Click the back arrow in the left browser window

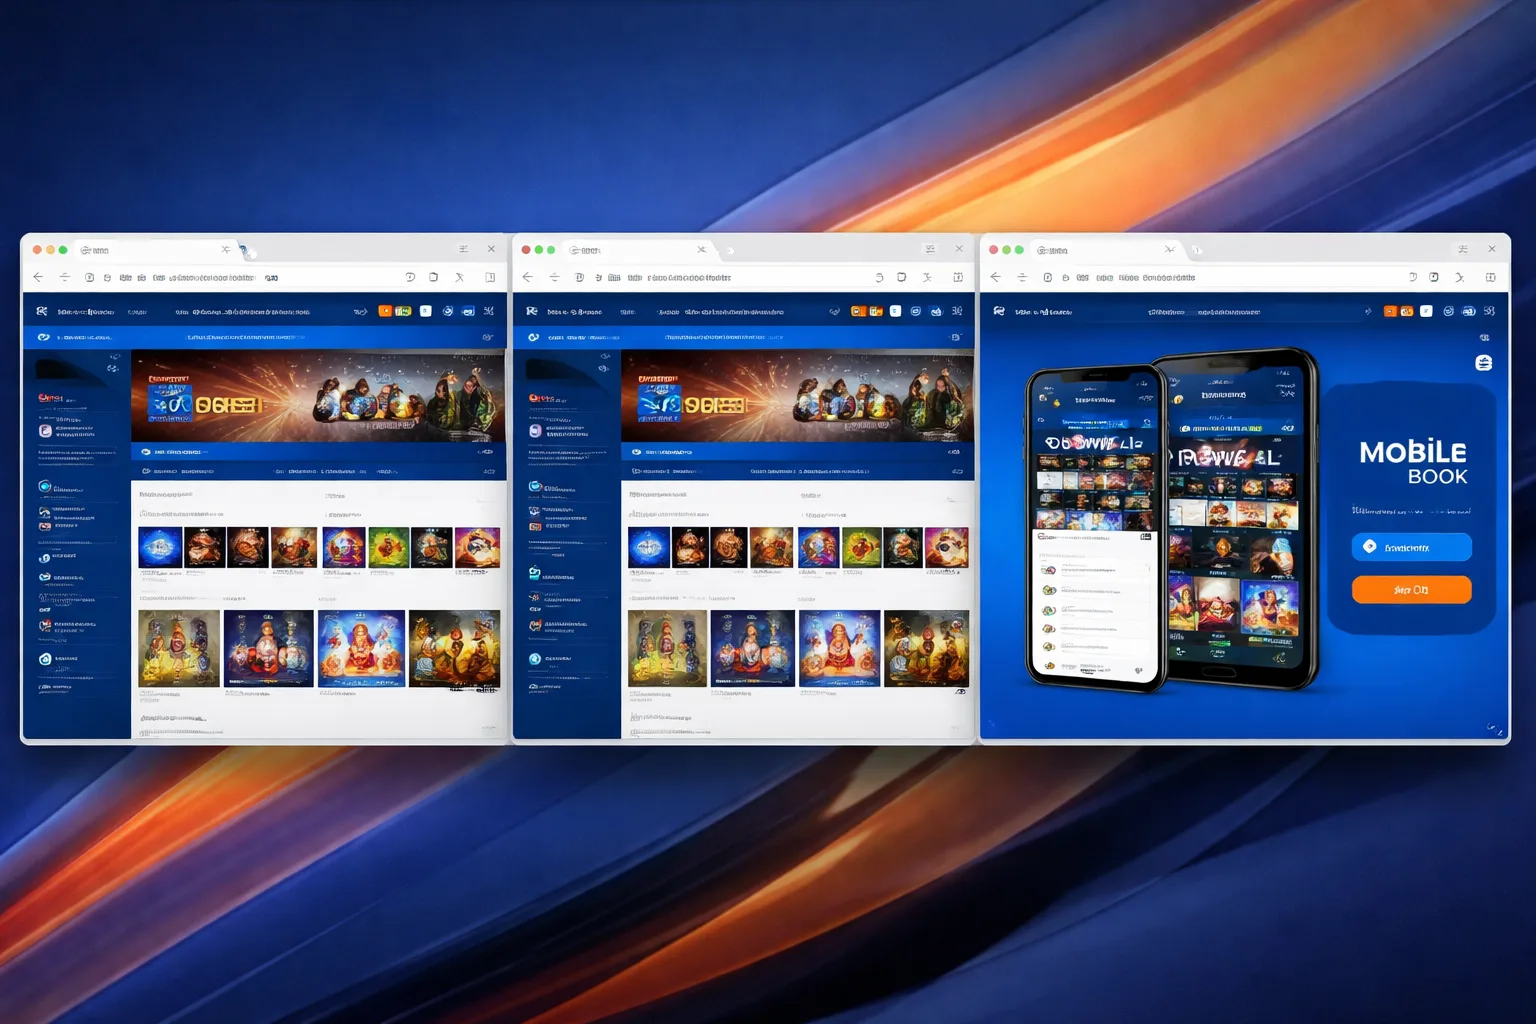pos(38,277)
